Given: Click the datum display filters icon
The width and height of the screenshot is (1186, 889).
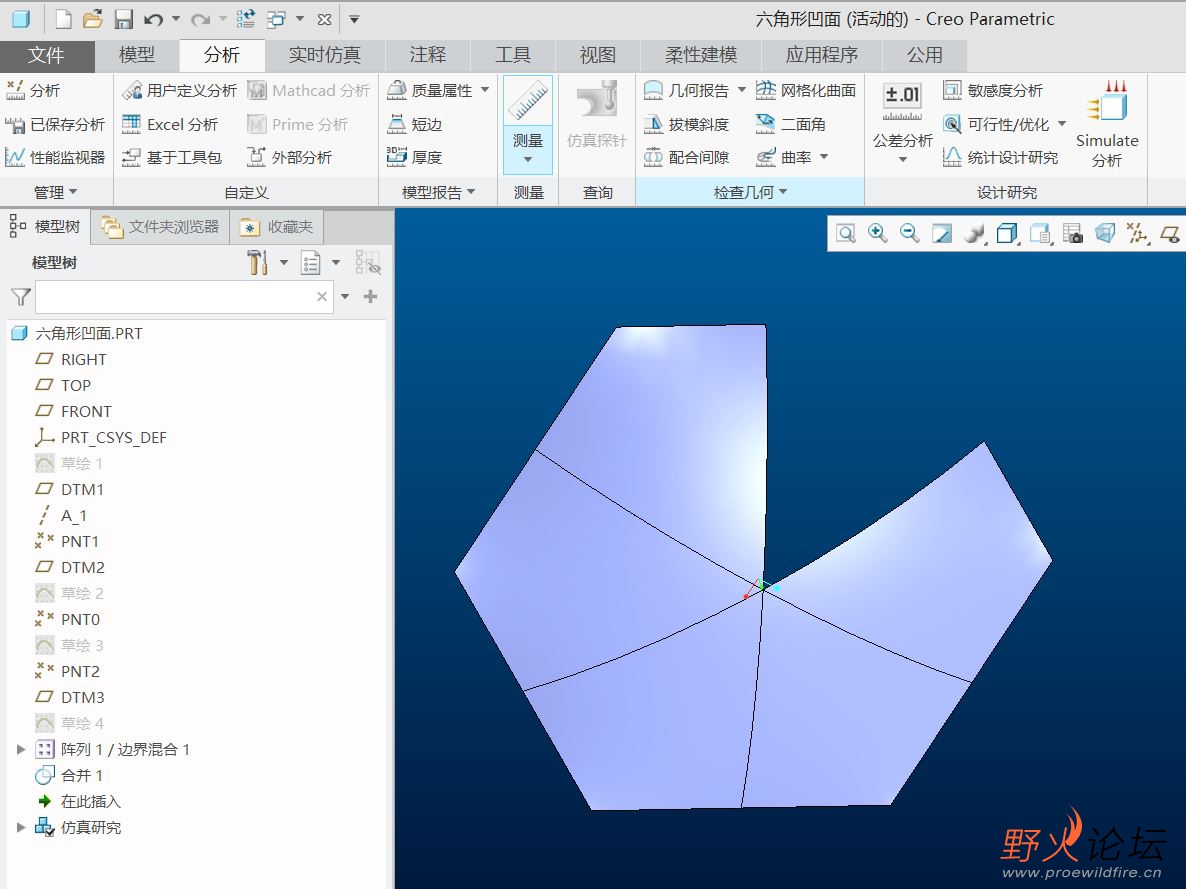Looking at the screenshot, I should [x=1136, y=233].
